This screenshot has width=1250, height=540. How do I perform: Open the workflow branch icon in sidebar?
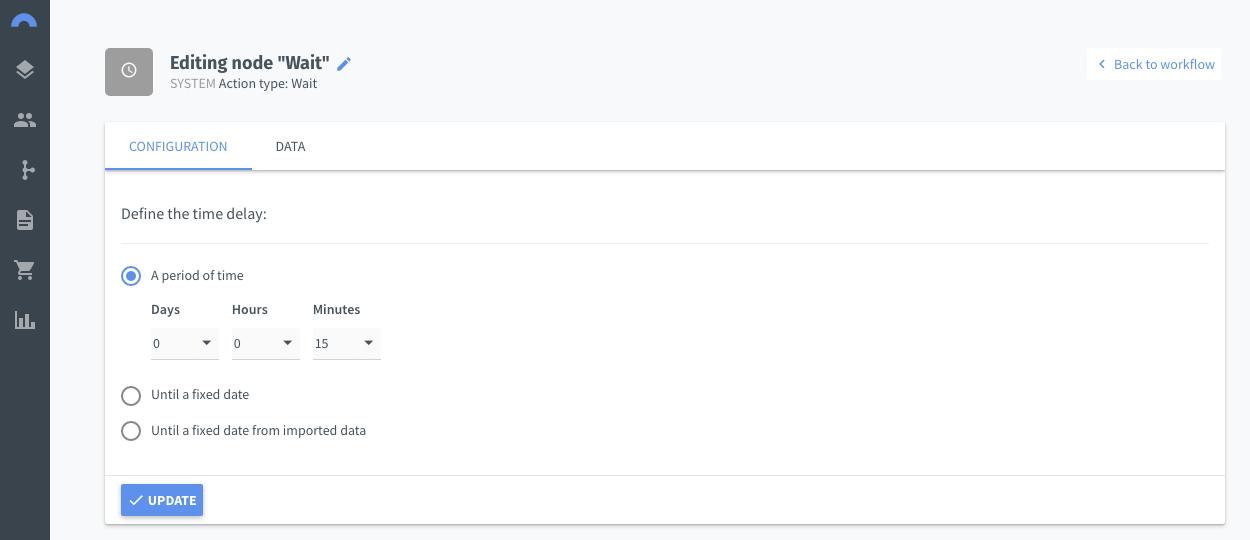(25, 170)
